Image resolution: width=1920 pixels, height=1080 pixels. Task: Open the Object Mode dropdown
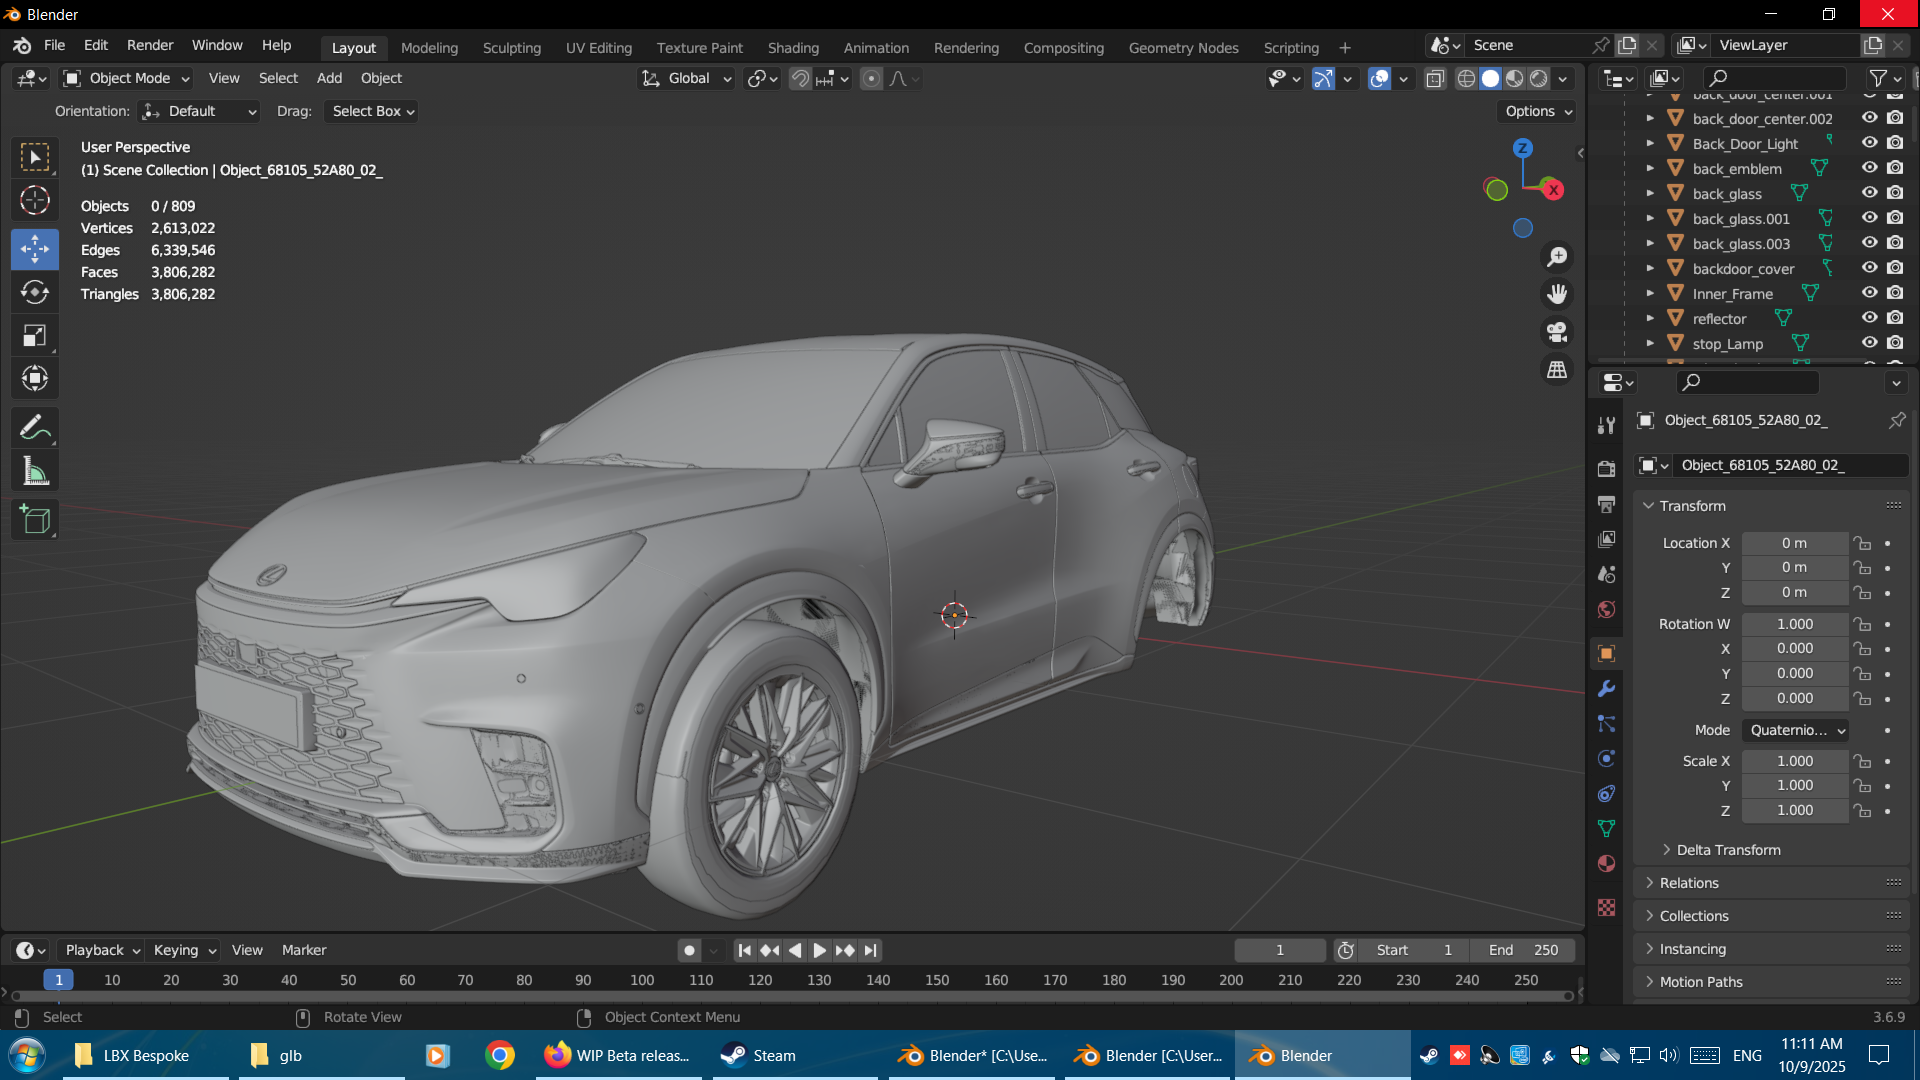pos(127,78)
